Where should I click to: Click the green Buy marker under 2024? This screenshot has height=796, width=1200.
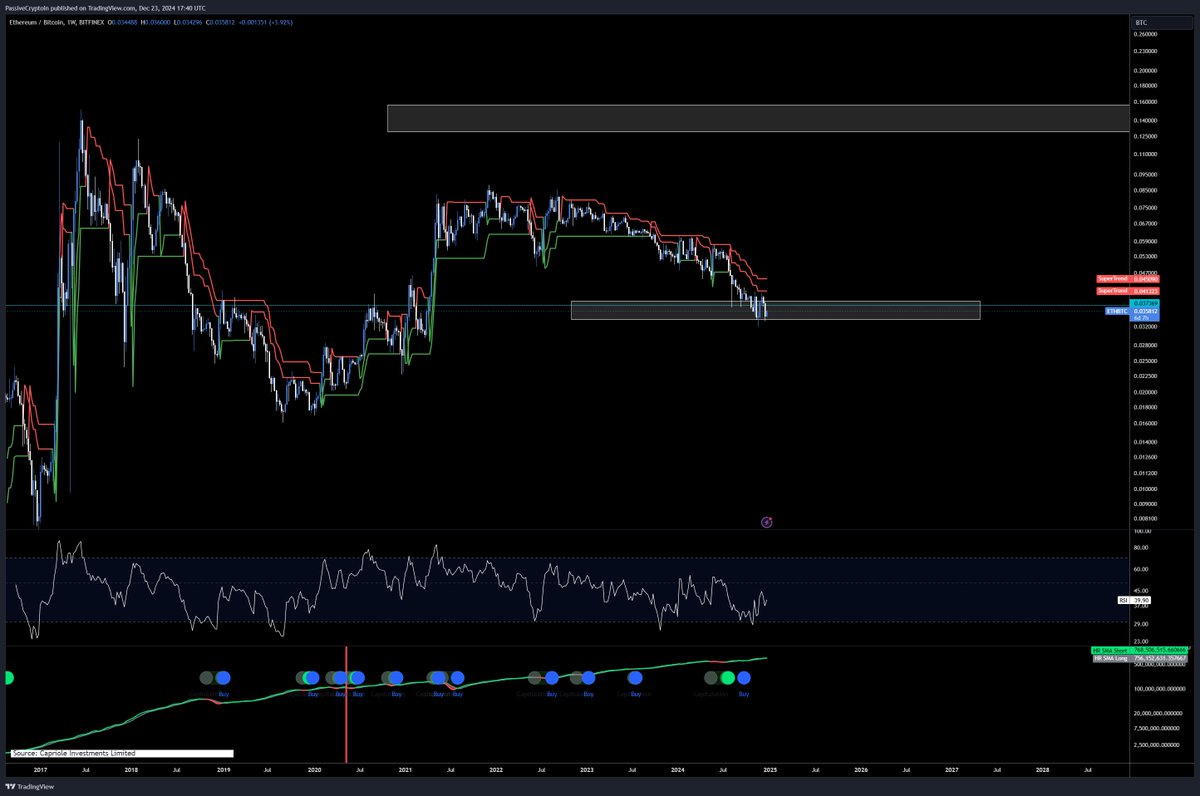point(728,678)
